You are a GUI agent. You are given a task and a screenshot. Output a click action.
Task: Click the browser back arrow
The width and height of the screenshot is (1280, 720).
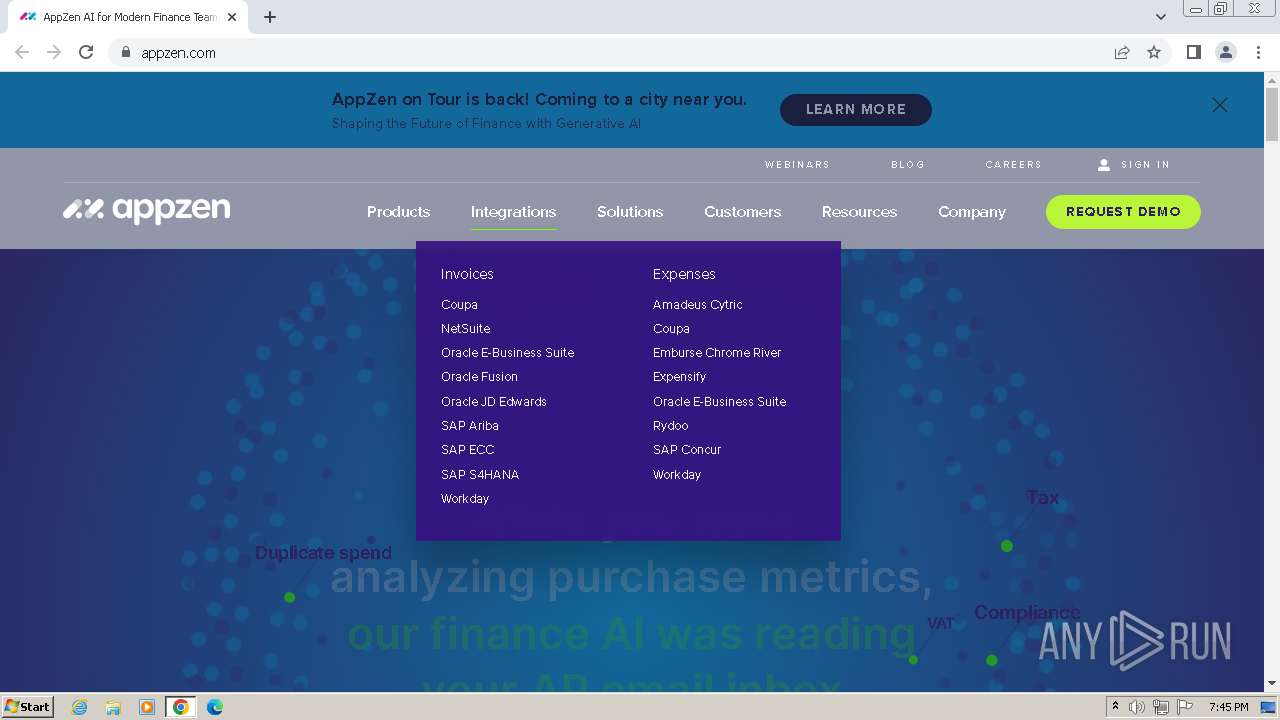(22, 52)
